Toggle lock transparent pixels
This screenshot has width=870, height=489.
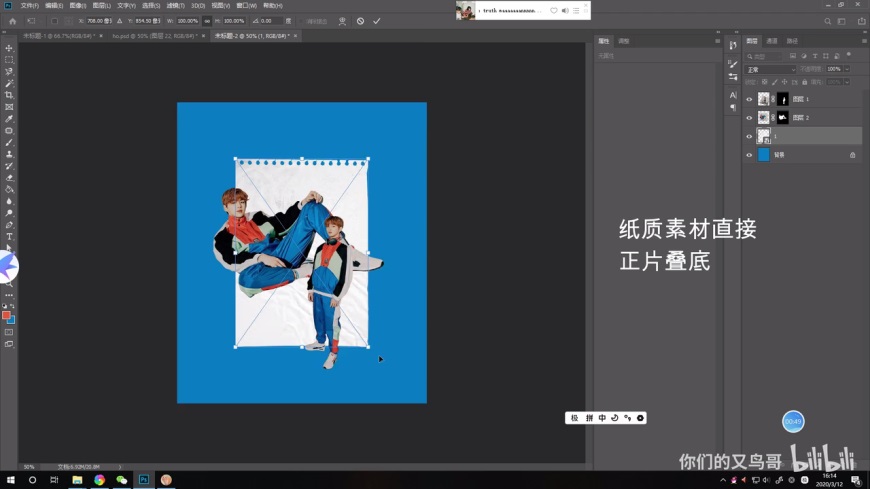click(x=765, y=82)
